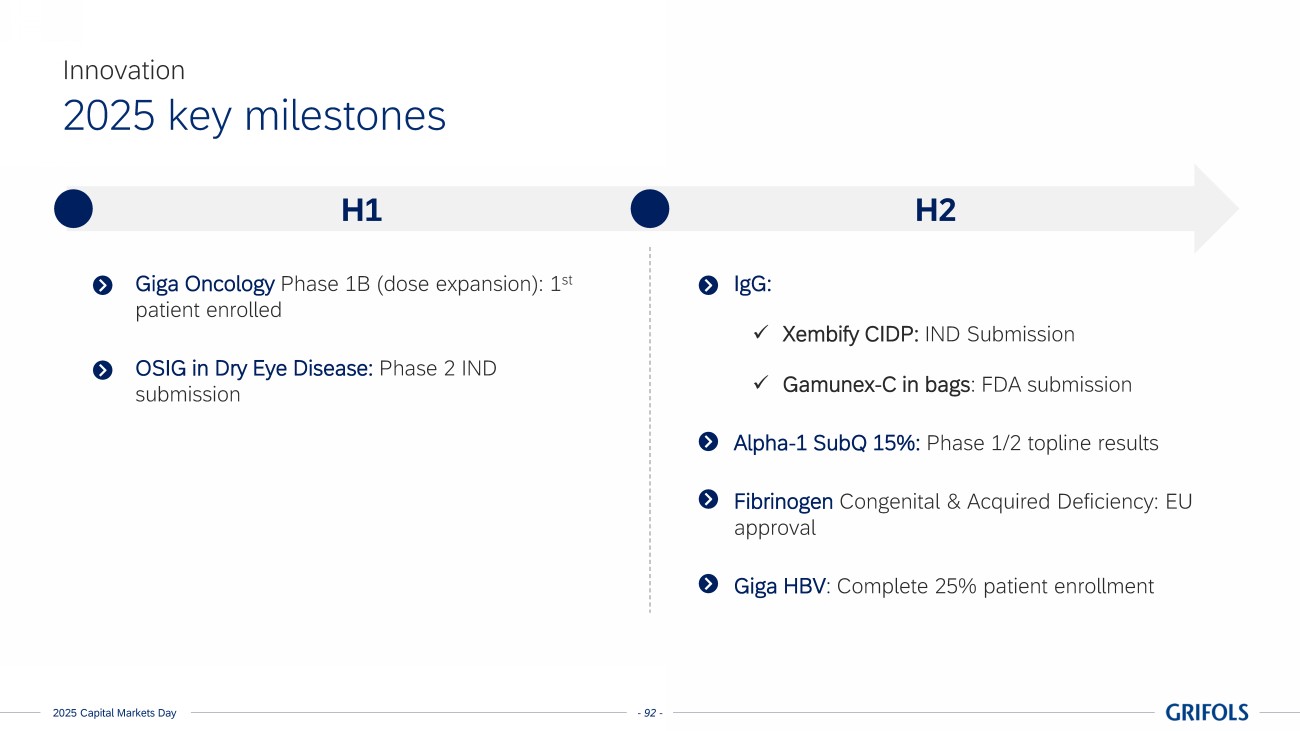
Task: Click the checkmark beside Gamunex-C in bags
Action: point(760,383)
